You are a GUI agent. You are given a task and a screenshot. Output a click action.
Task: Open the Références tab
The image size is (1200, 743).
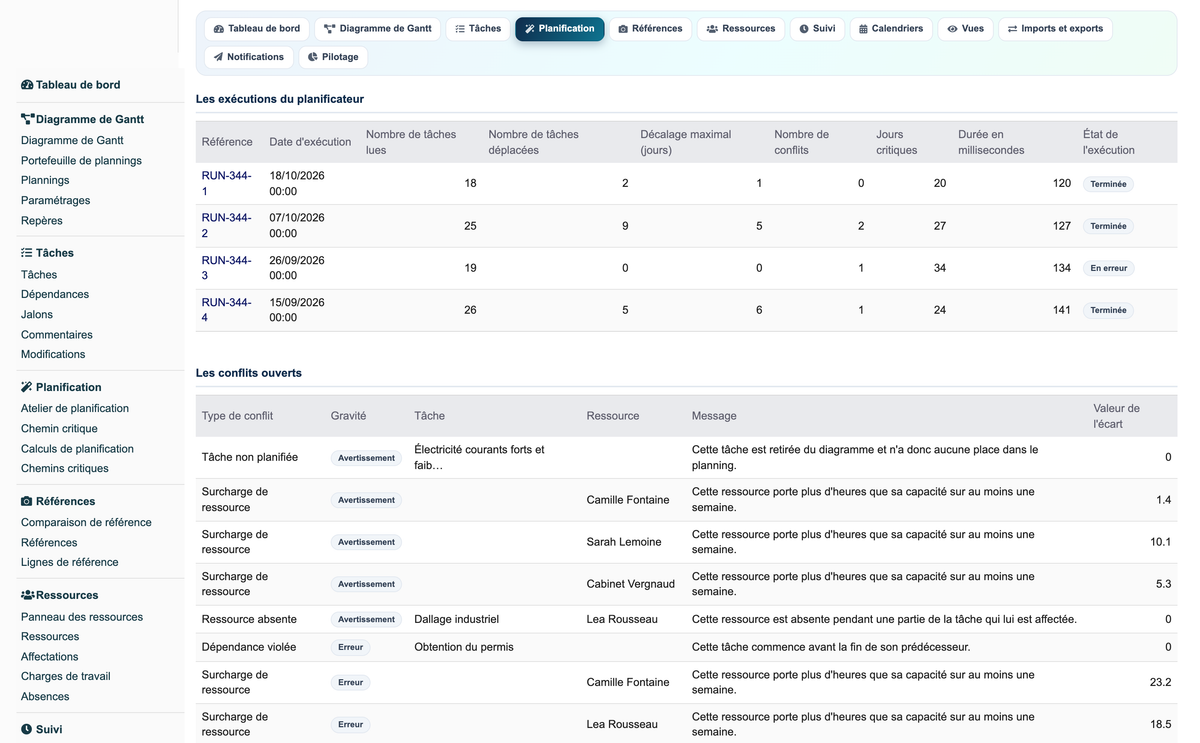coord(650,29)
